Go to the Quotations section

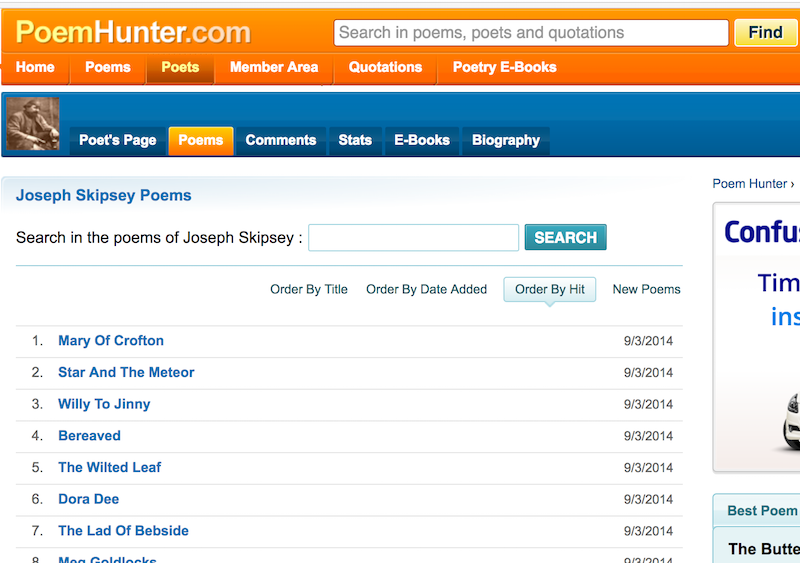click(385, 67)
